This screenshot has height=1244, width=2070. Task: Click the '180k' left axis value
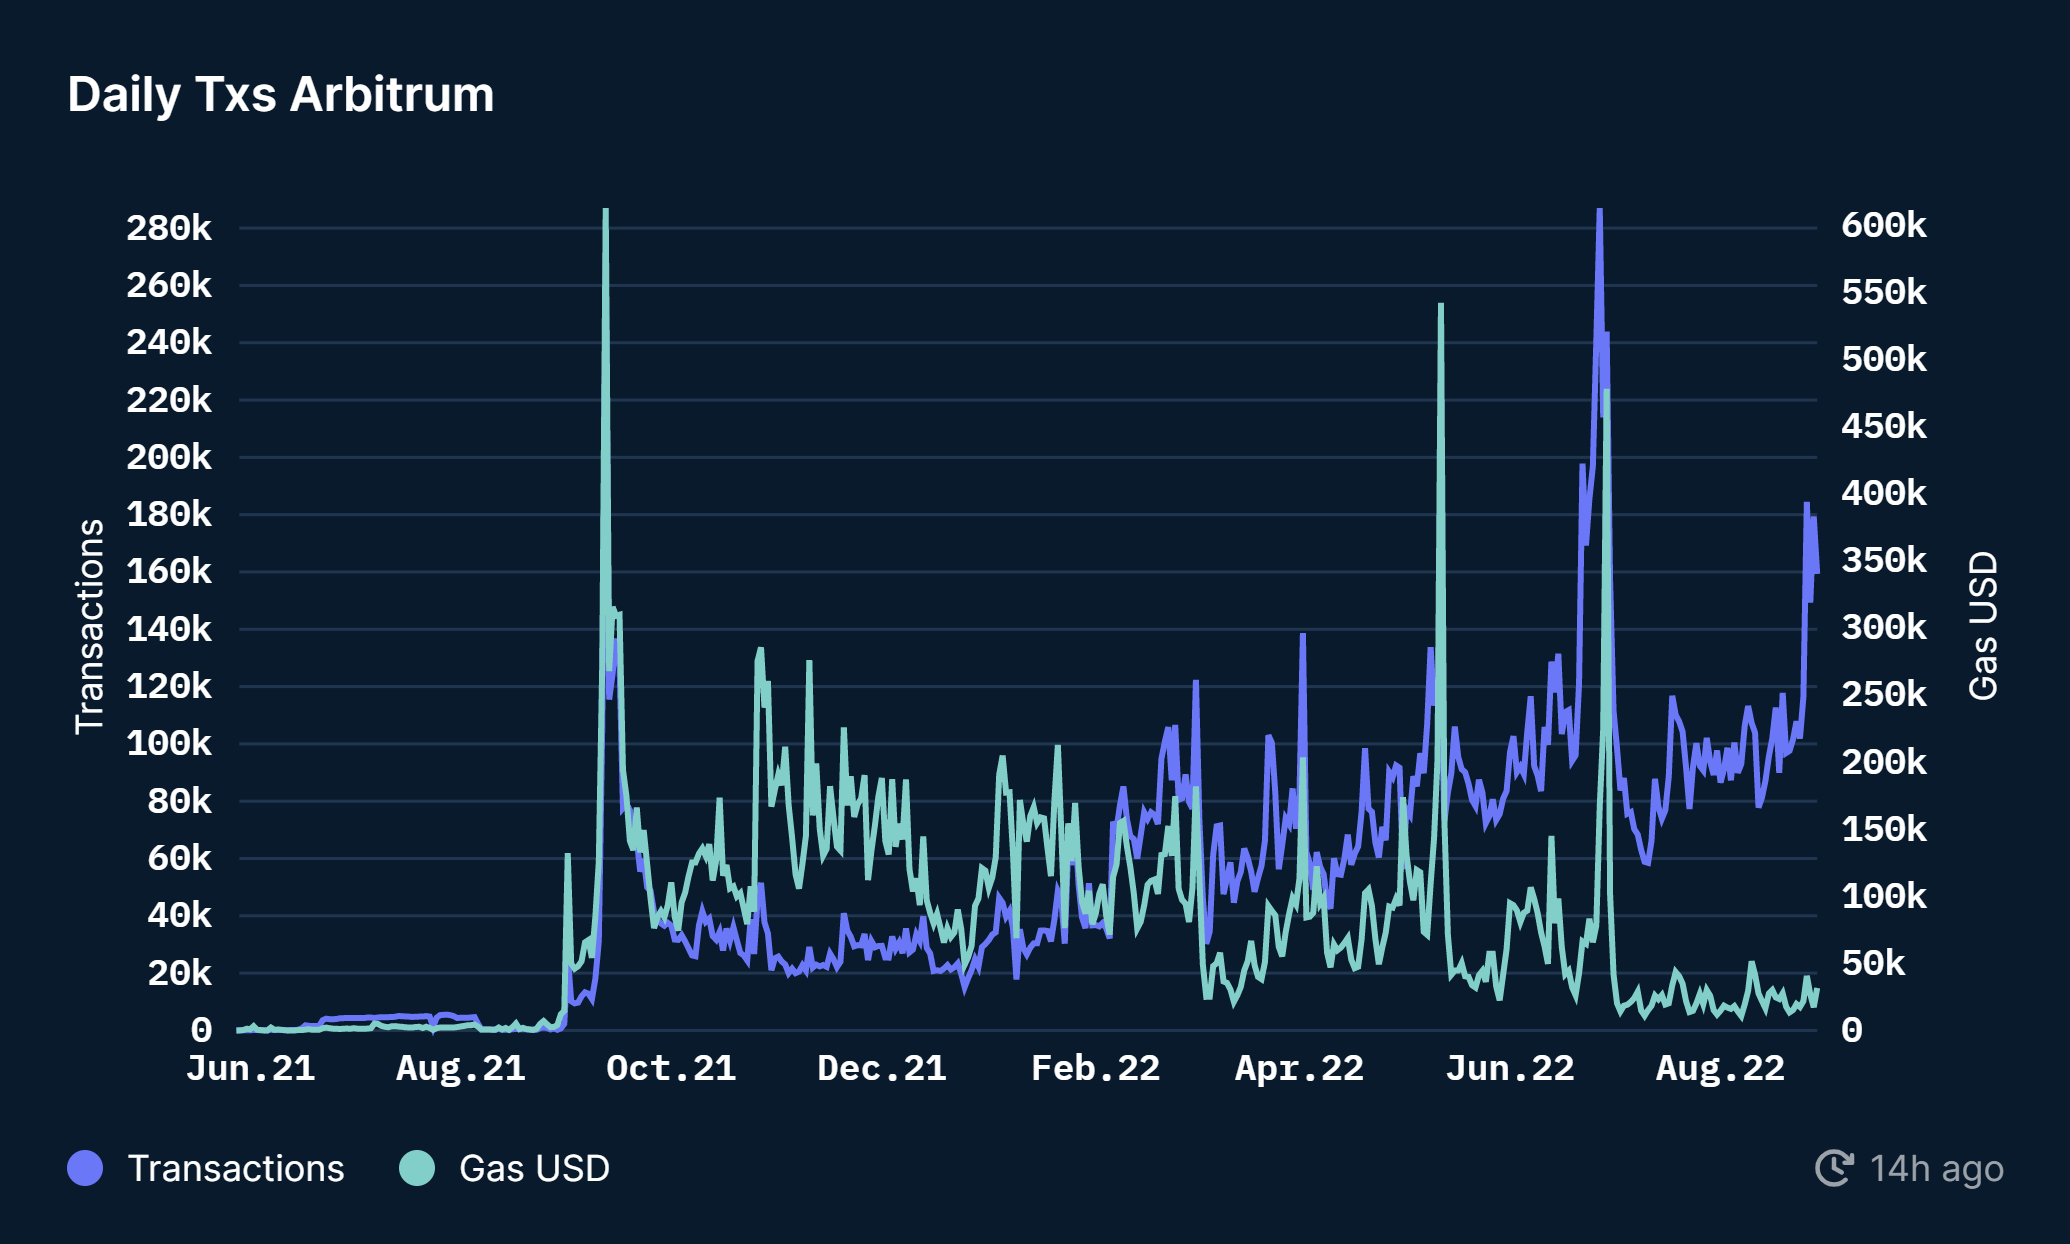tap(169, 514)
